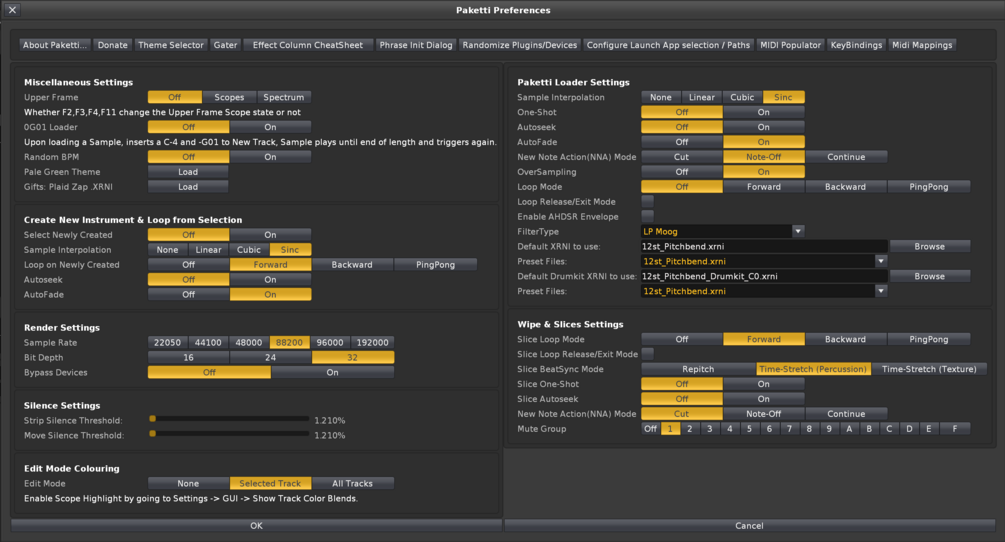Turn OverSampling Off
1005x542 pixels.
pyautogui.click(x=681, y=172)
